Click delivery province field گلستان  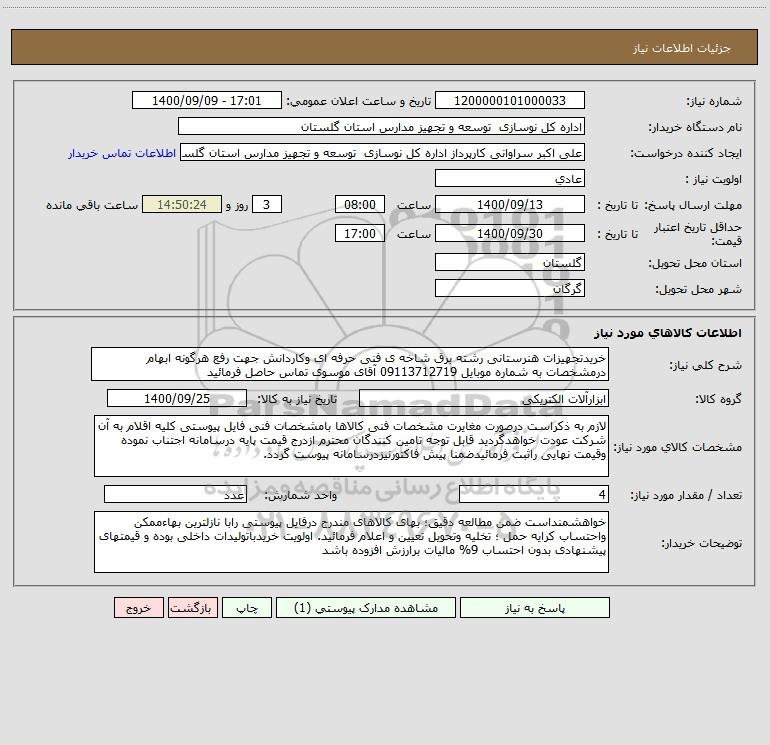[x=510, y=262]
